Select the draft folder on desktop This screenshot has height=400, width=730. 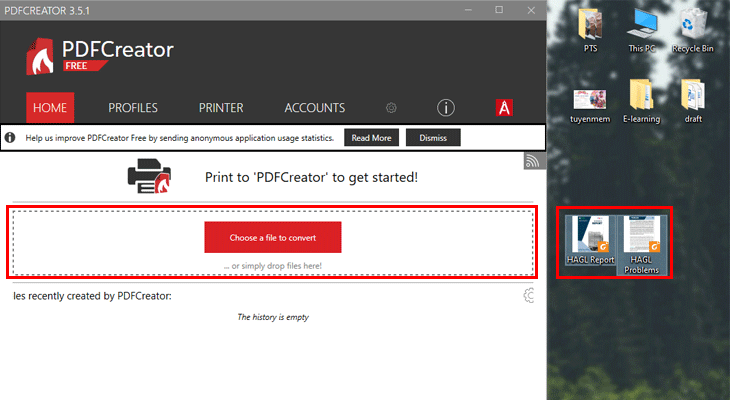(x=693, y=102)
